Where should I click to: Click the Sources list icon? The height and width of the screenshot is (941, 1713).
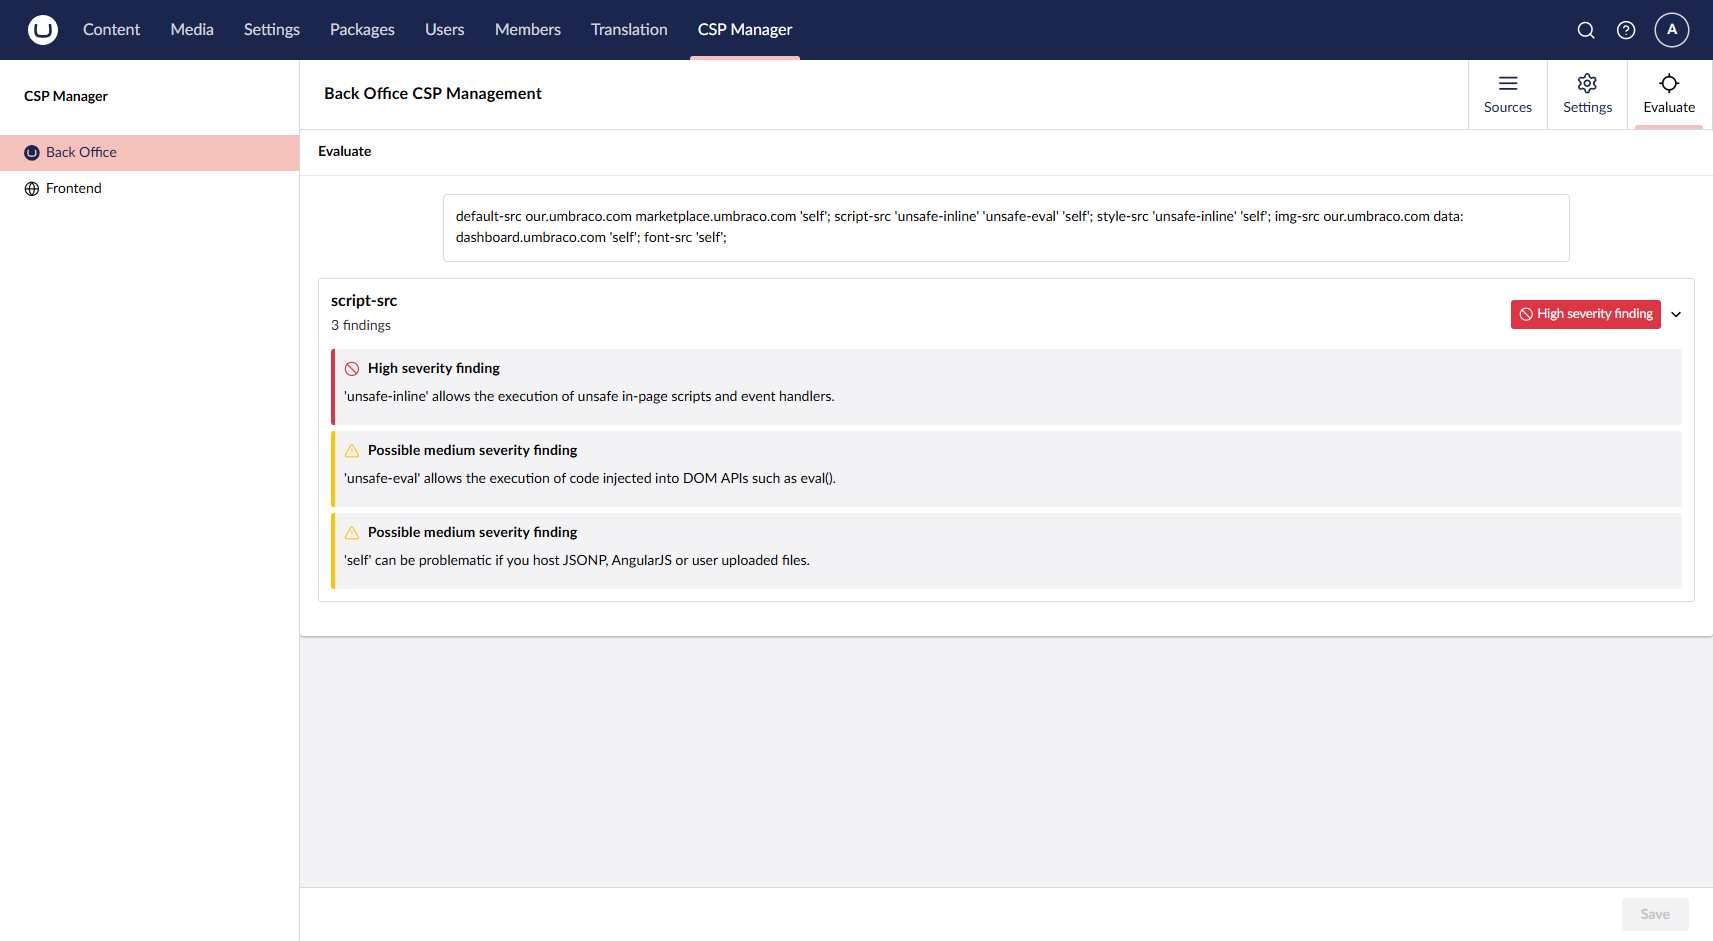tap(1508, 83)
